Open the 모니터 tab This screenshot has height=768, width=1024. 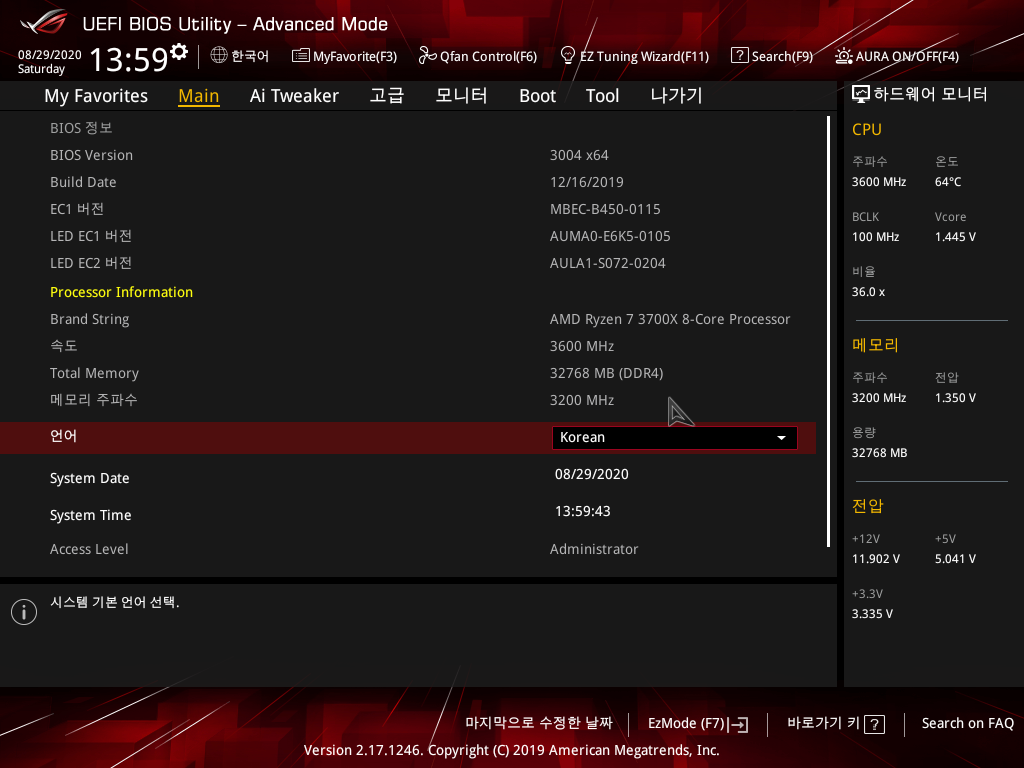click(461, 96)
